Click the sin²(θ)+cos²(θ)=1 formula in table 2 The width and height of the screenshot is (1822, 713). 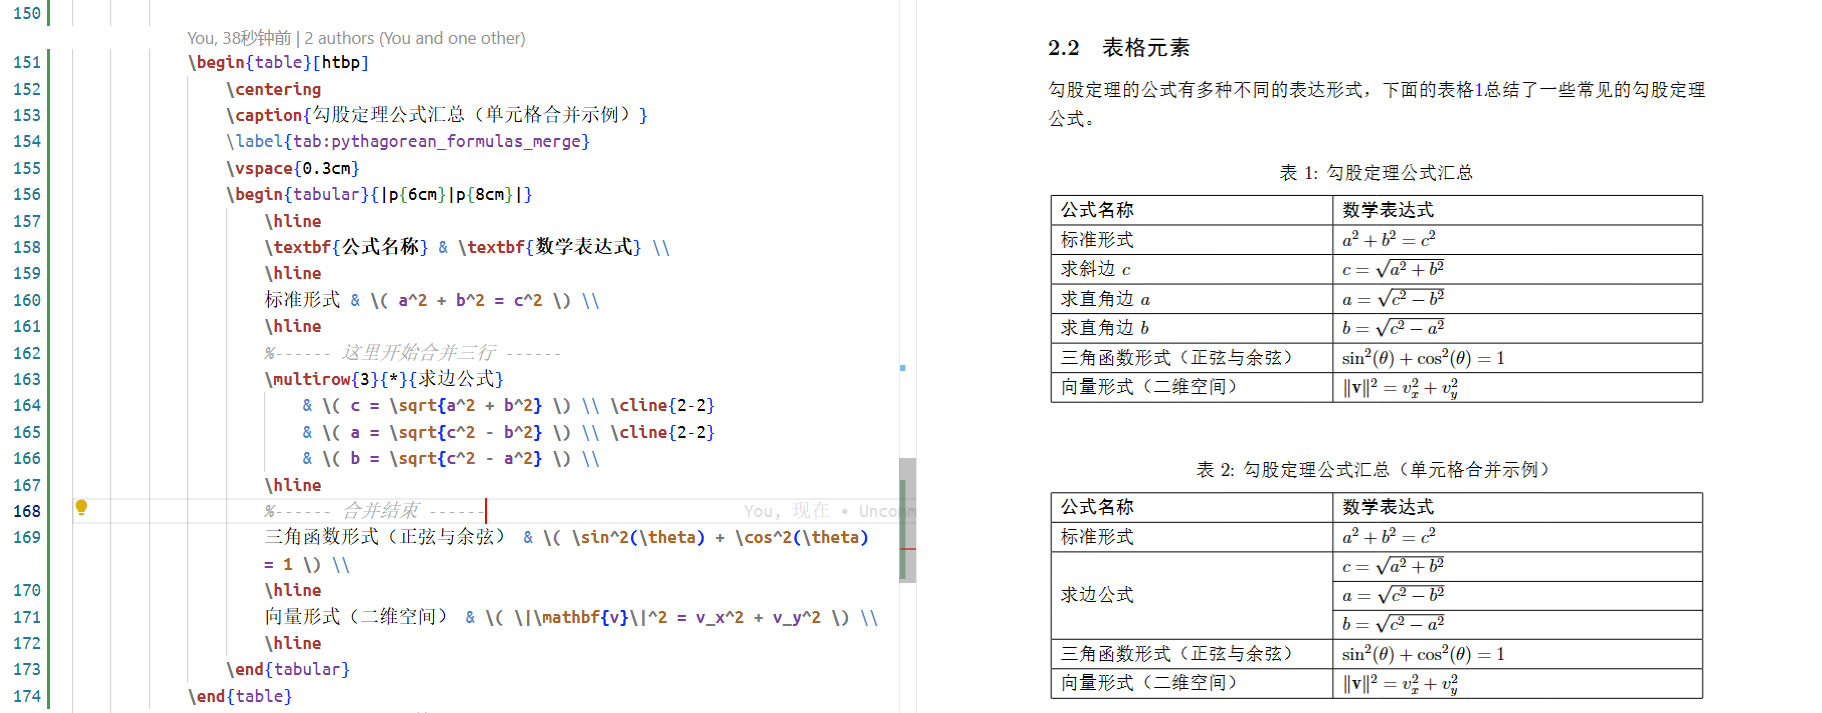pos(1423,654)
